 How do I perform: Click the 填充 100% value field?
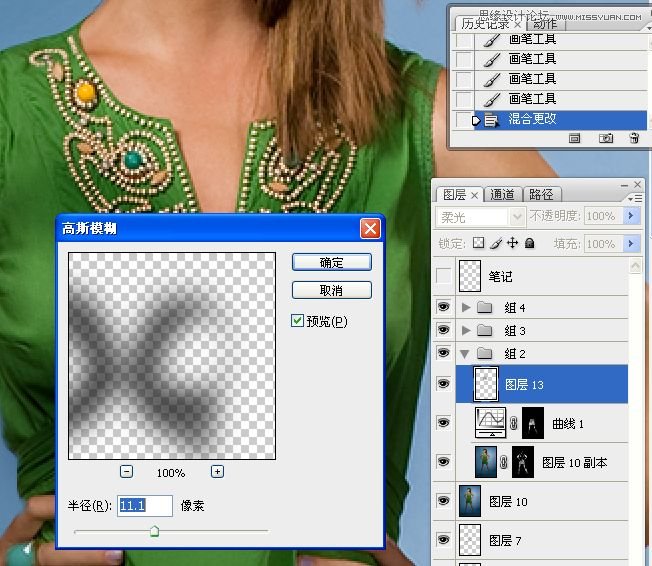point(604,243)
